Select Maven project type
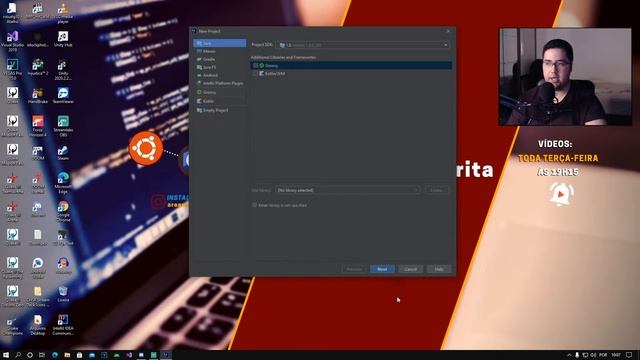 click(x=220, y=51)
